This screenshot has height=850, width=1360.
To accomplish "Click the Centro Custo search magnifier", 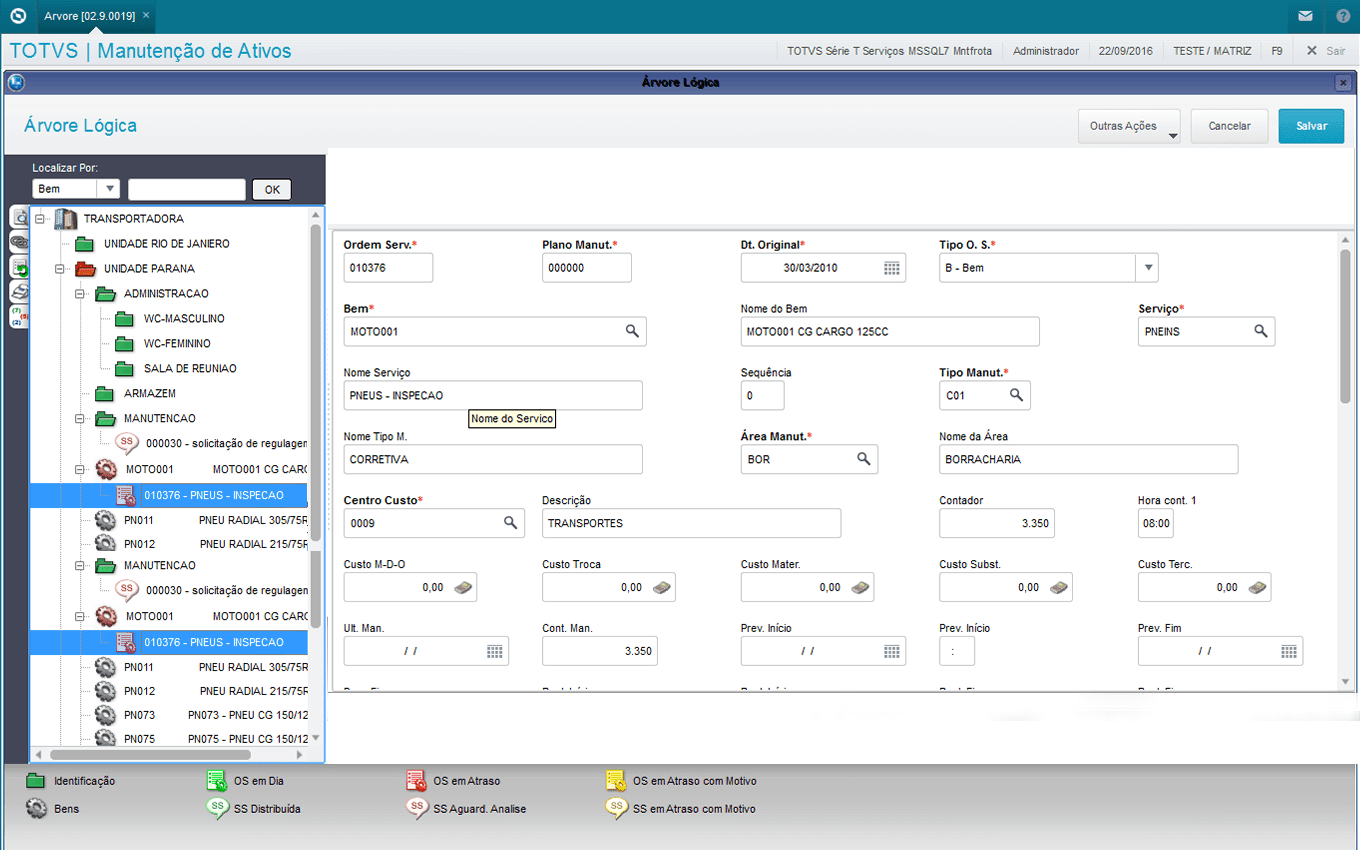I will click(510, 523).
